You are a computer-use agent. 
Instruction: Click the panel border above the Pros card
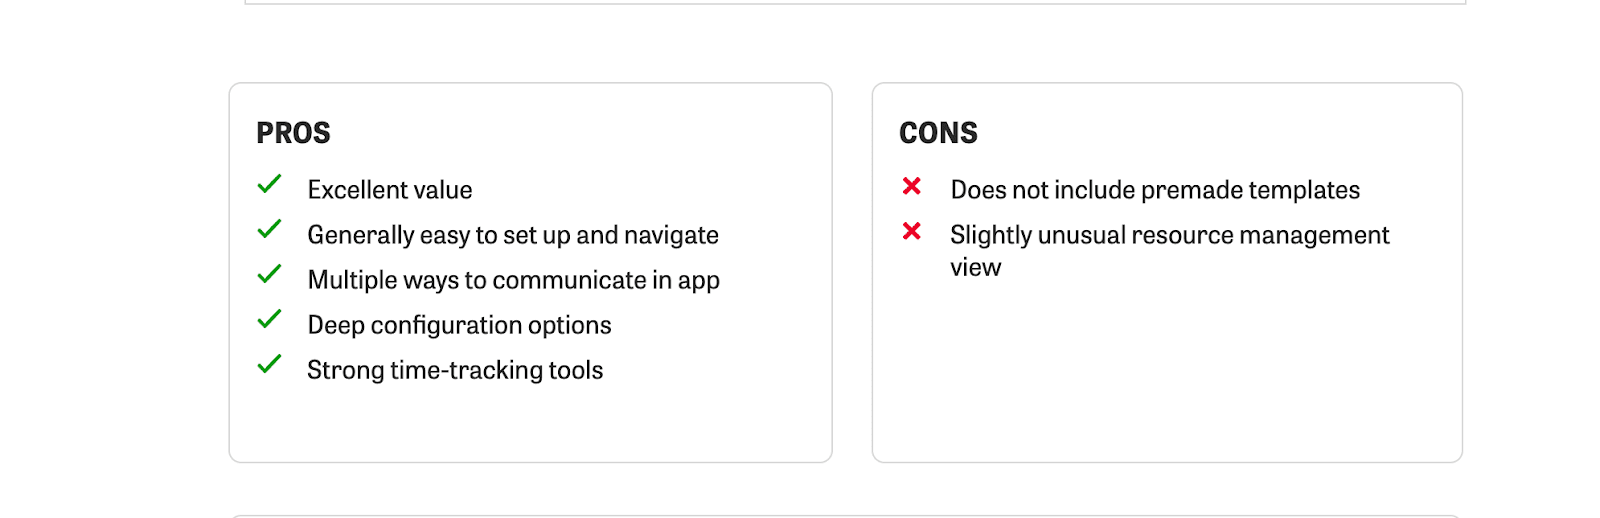click(x=855, y=2)
